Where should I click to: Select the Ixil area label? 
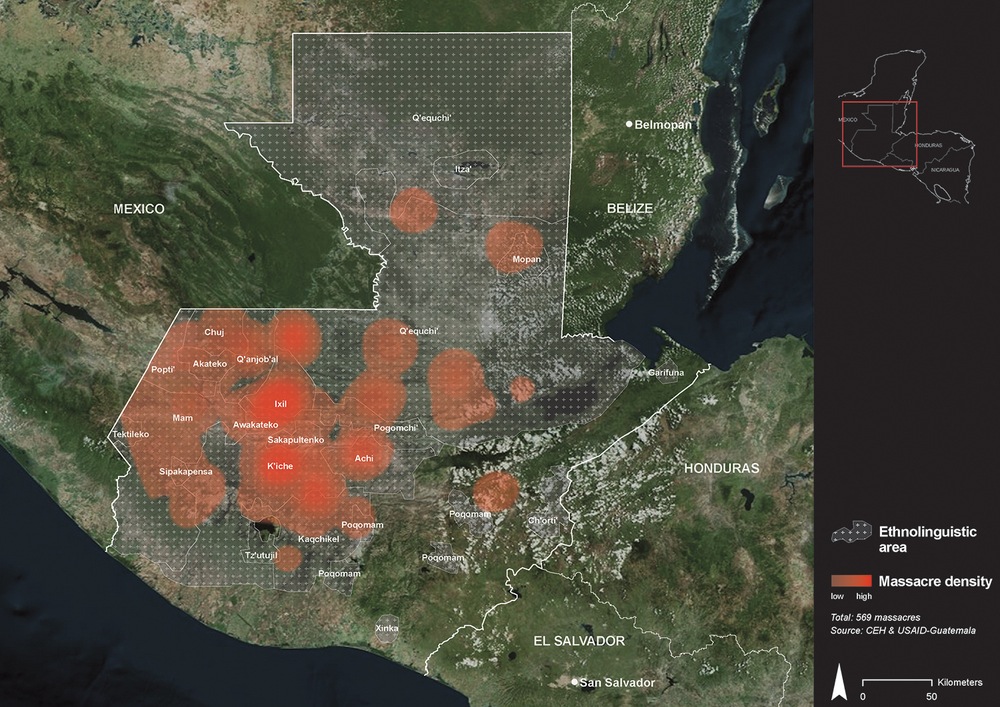click(280, 404)
